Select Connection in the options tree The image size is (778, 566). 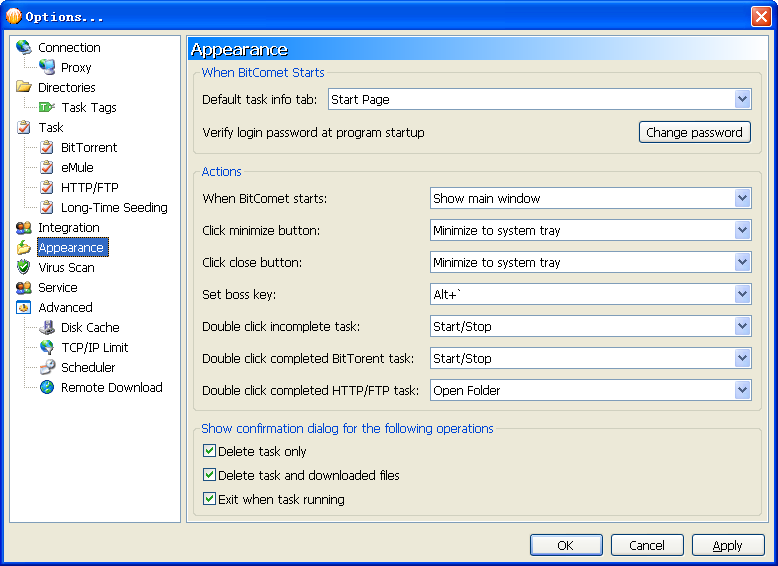pyautogui.click(x=69, y=48)
